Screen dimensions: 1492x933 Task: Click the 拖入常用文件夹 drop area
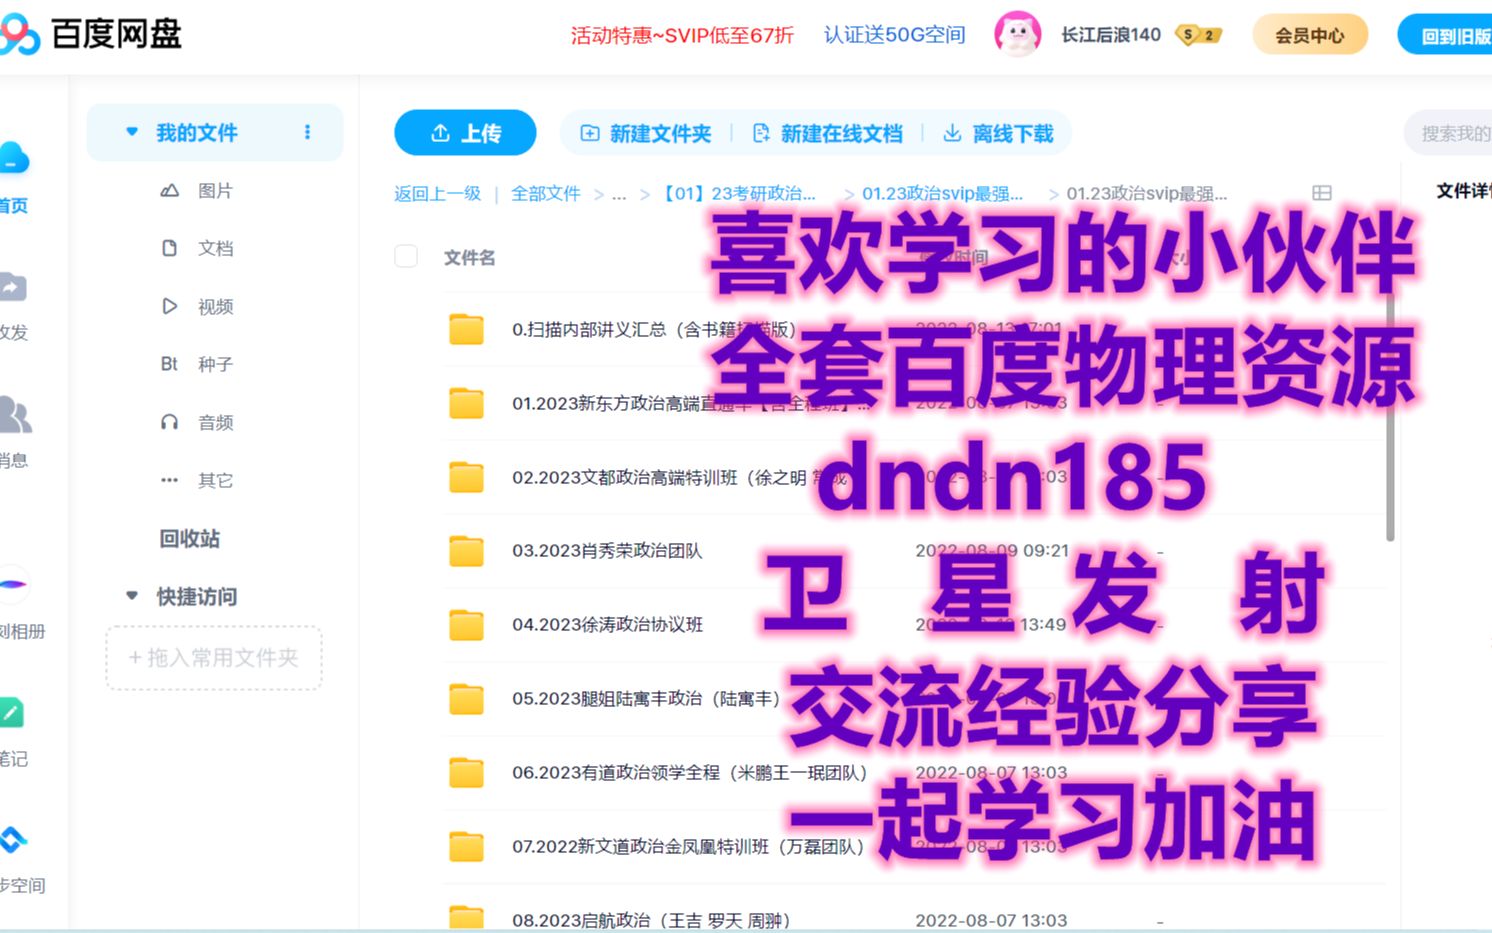[x=214, y=657]
